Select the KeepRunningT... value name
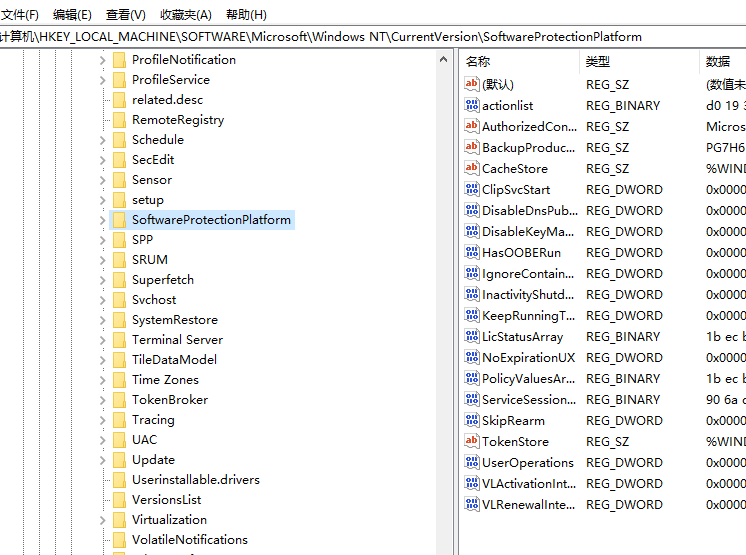The image size is (746, 555). (x=529, y=315)
